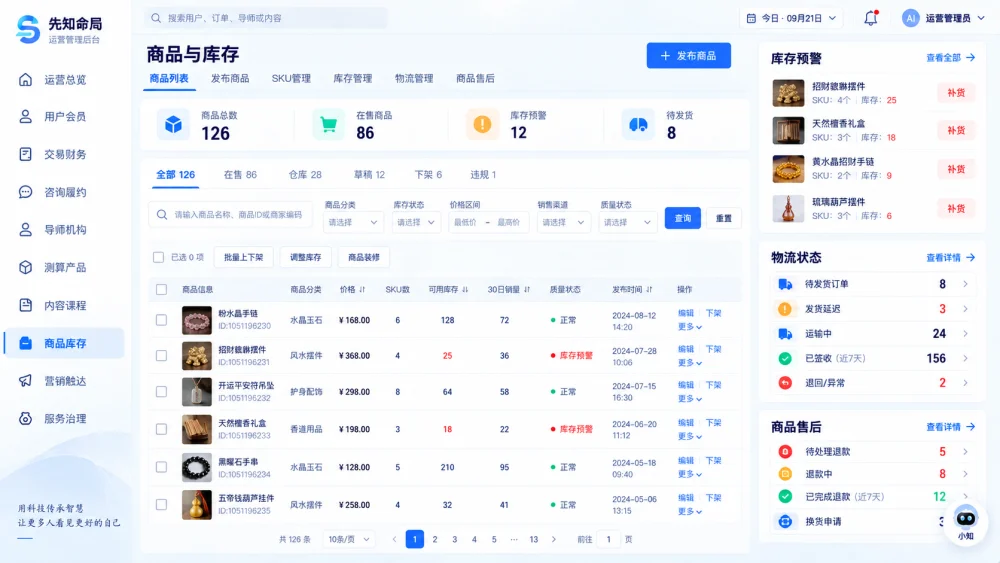The height and width of the screenshot is (563, 1000).
Task: Open the 小知 assistant robot
Action: [x=966, y=522]
